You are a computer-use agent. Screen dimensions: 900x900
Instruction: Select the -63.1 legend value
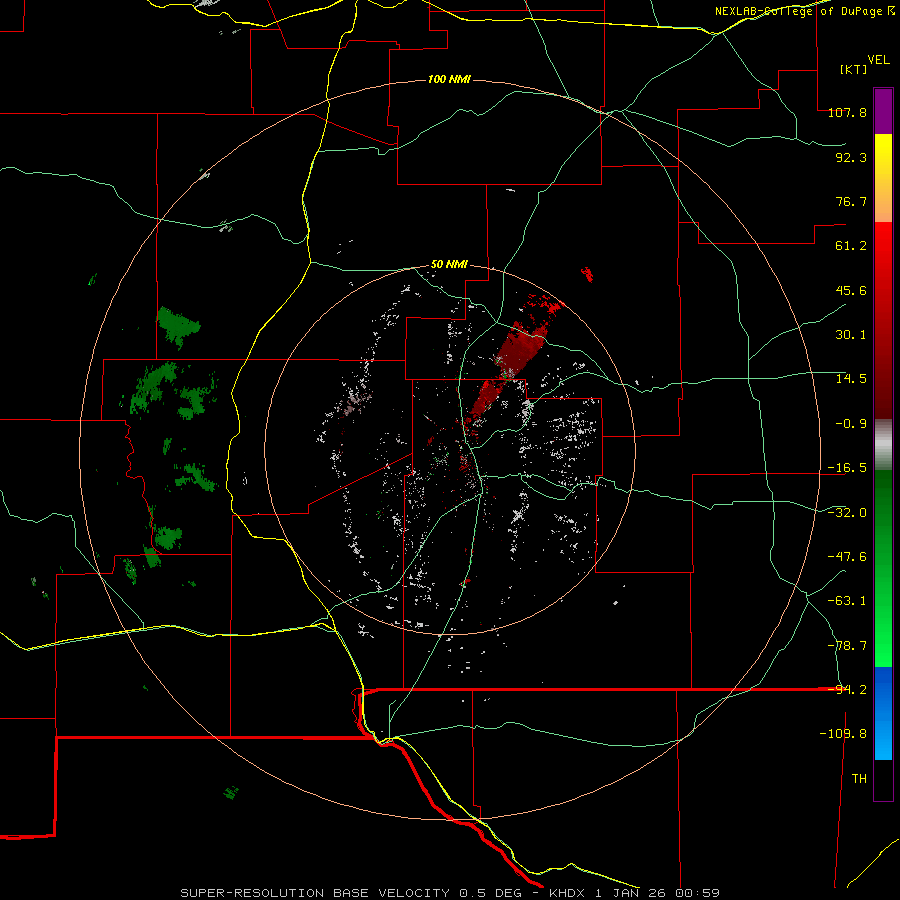click(x=847, y=601)
